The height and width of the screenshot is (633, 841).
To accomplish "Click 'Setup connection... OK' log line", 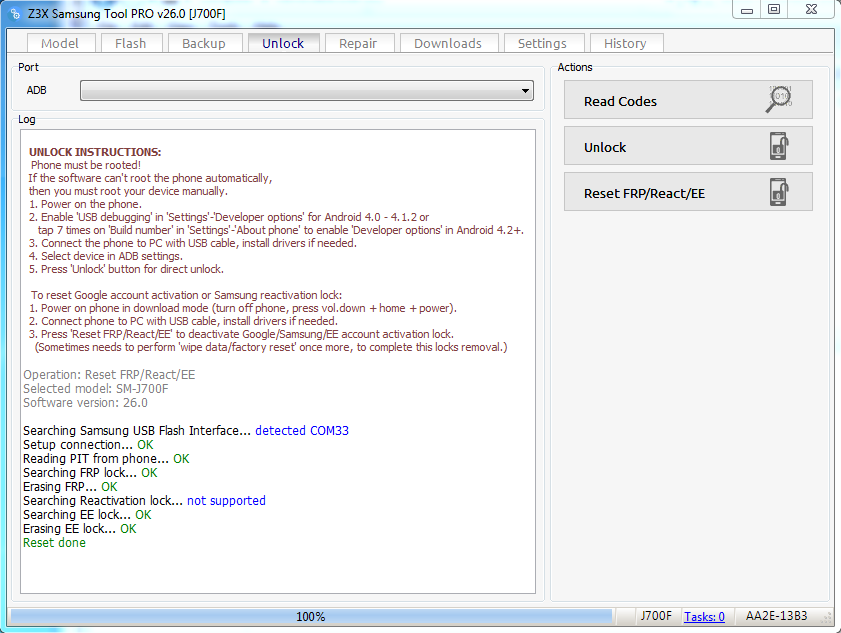I will [x=88, y=445].
